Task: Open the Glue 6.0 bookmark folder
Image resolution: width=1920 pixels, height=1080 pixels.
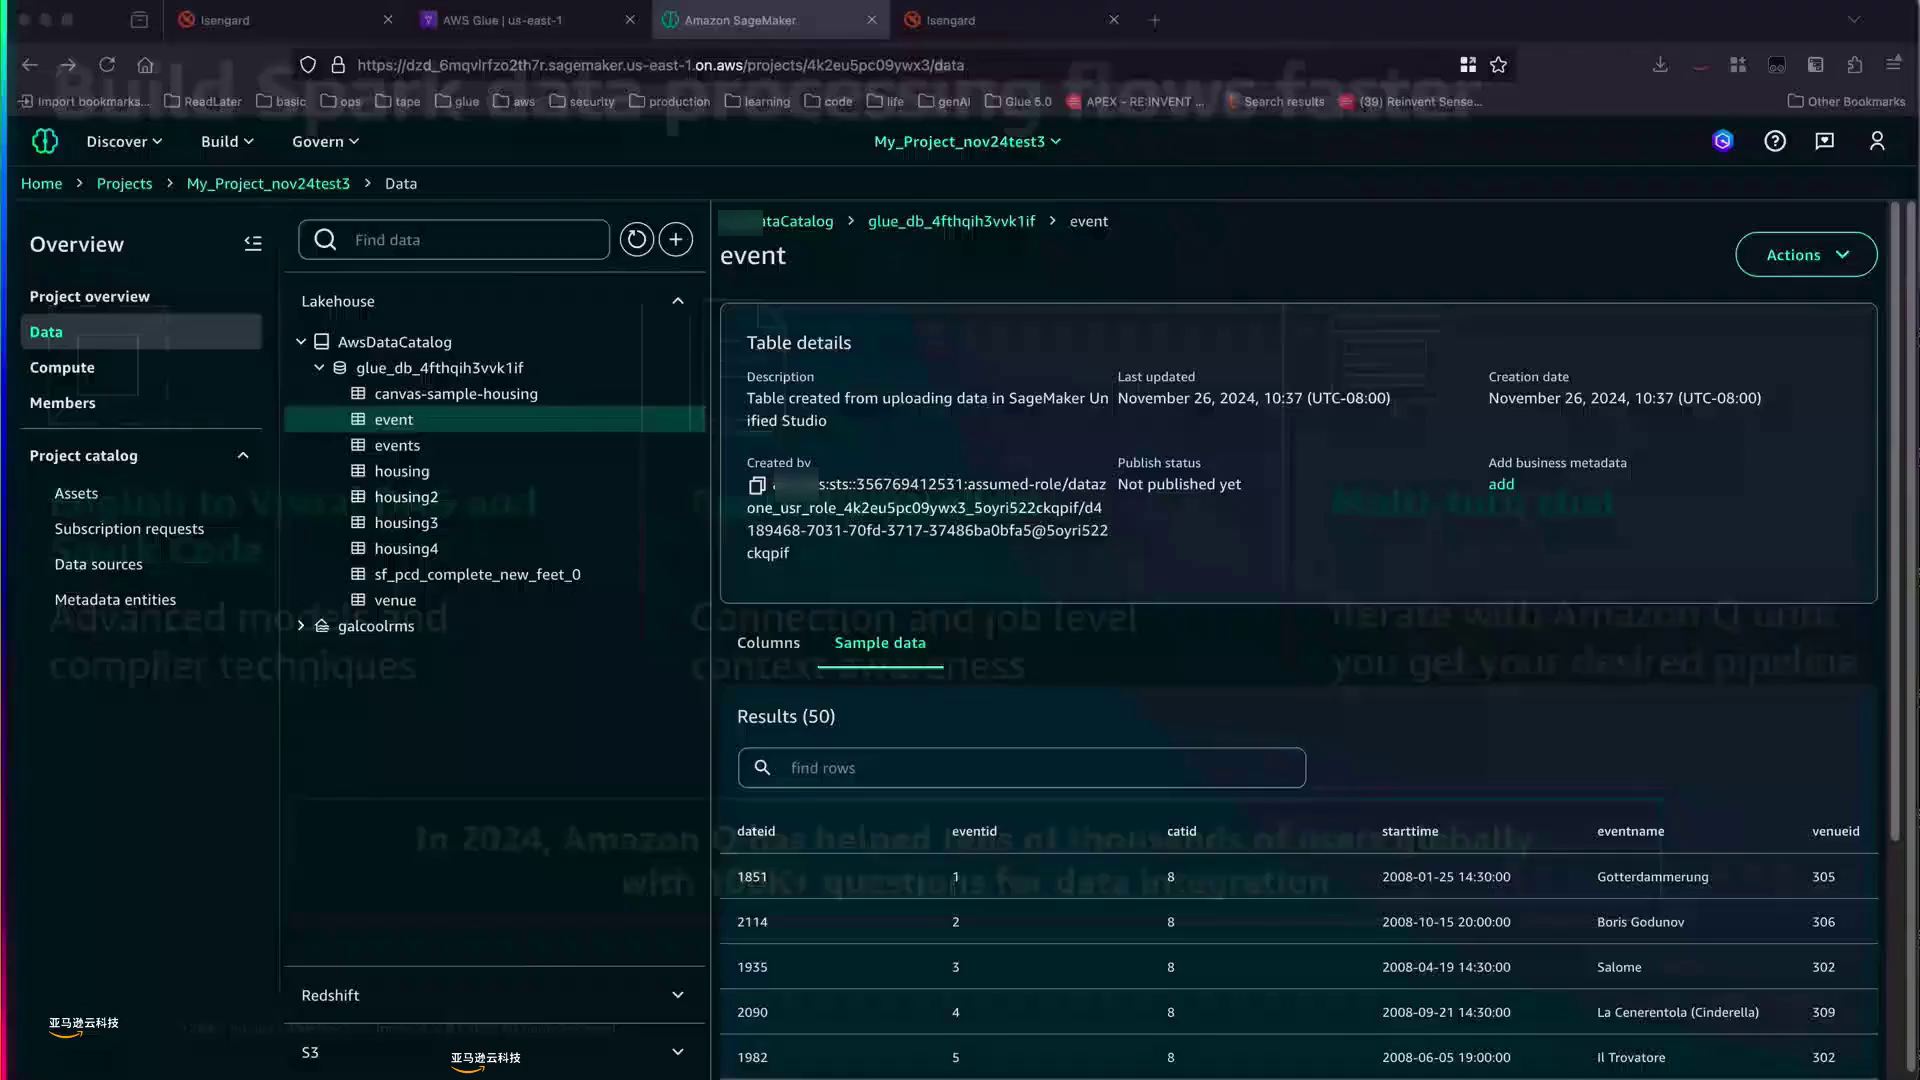Action: (x=1018, y=101)
